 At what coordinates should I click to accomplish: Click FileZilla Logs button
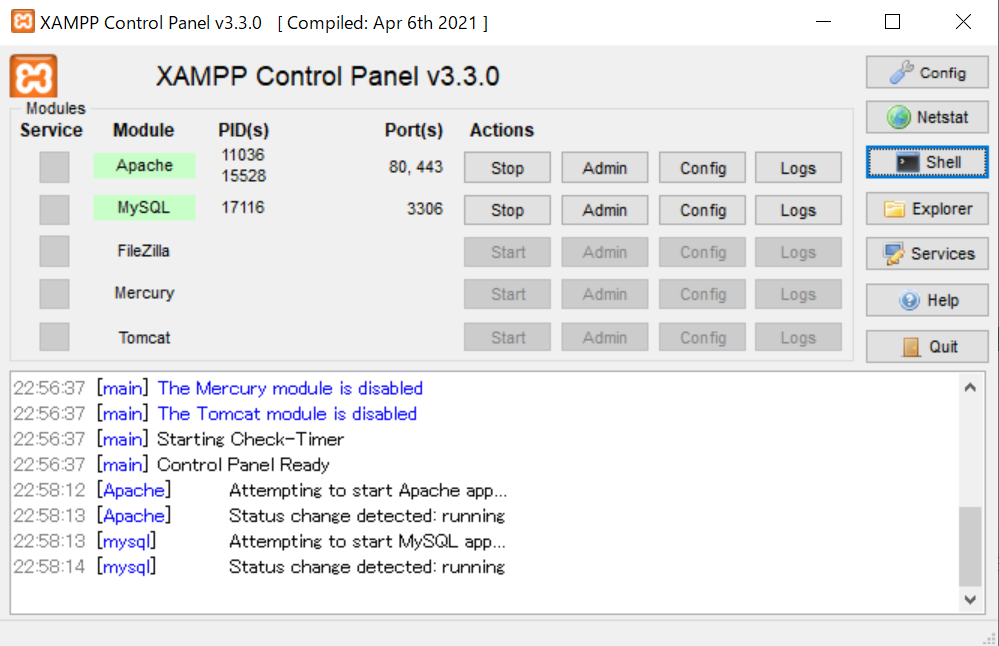click(798, 252)
